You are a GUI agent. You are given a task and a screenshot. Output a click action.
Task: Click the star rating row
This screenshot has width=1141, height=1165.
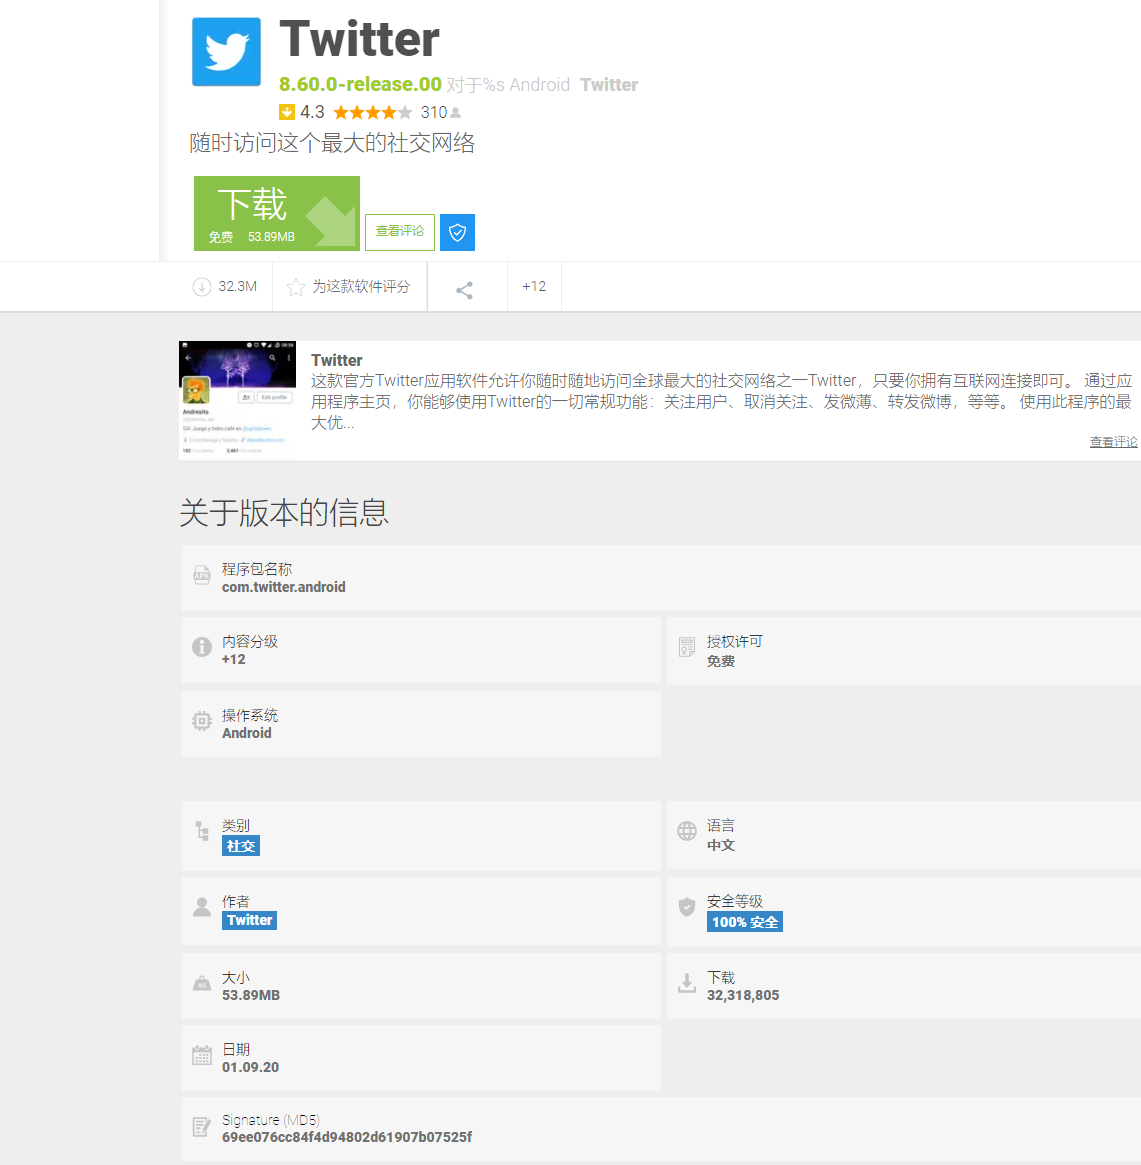pos(372,113)
